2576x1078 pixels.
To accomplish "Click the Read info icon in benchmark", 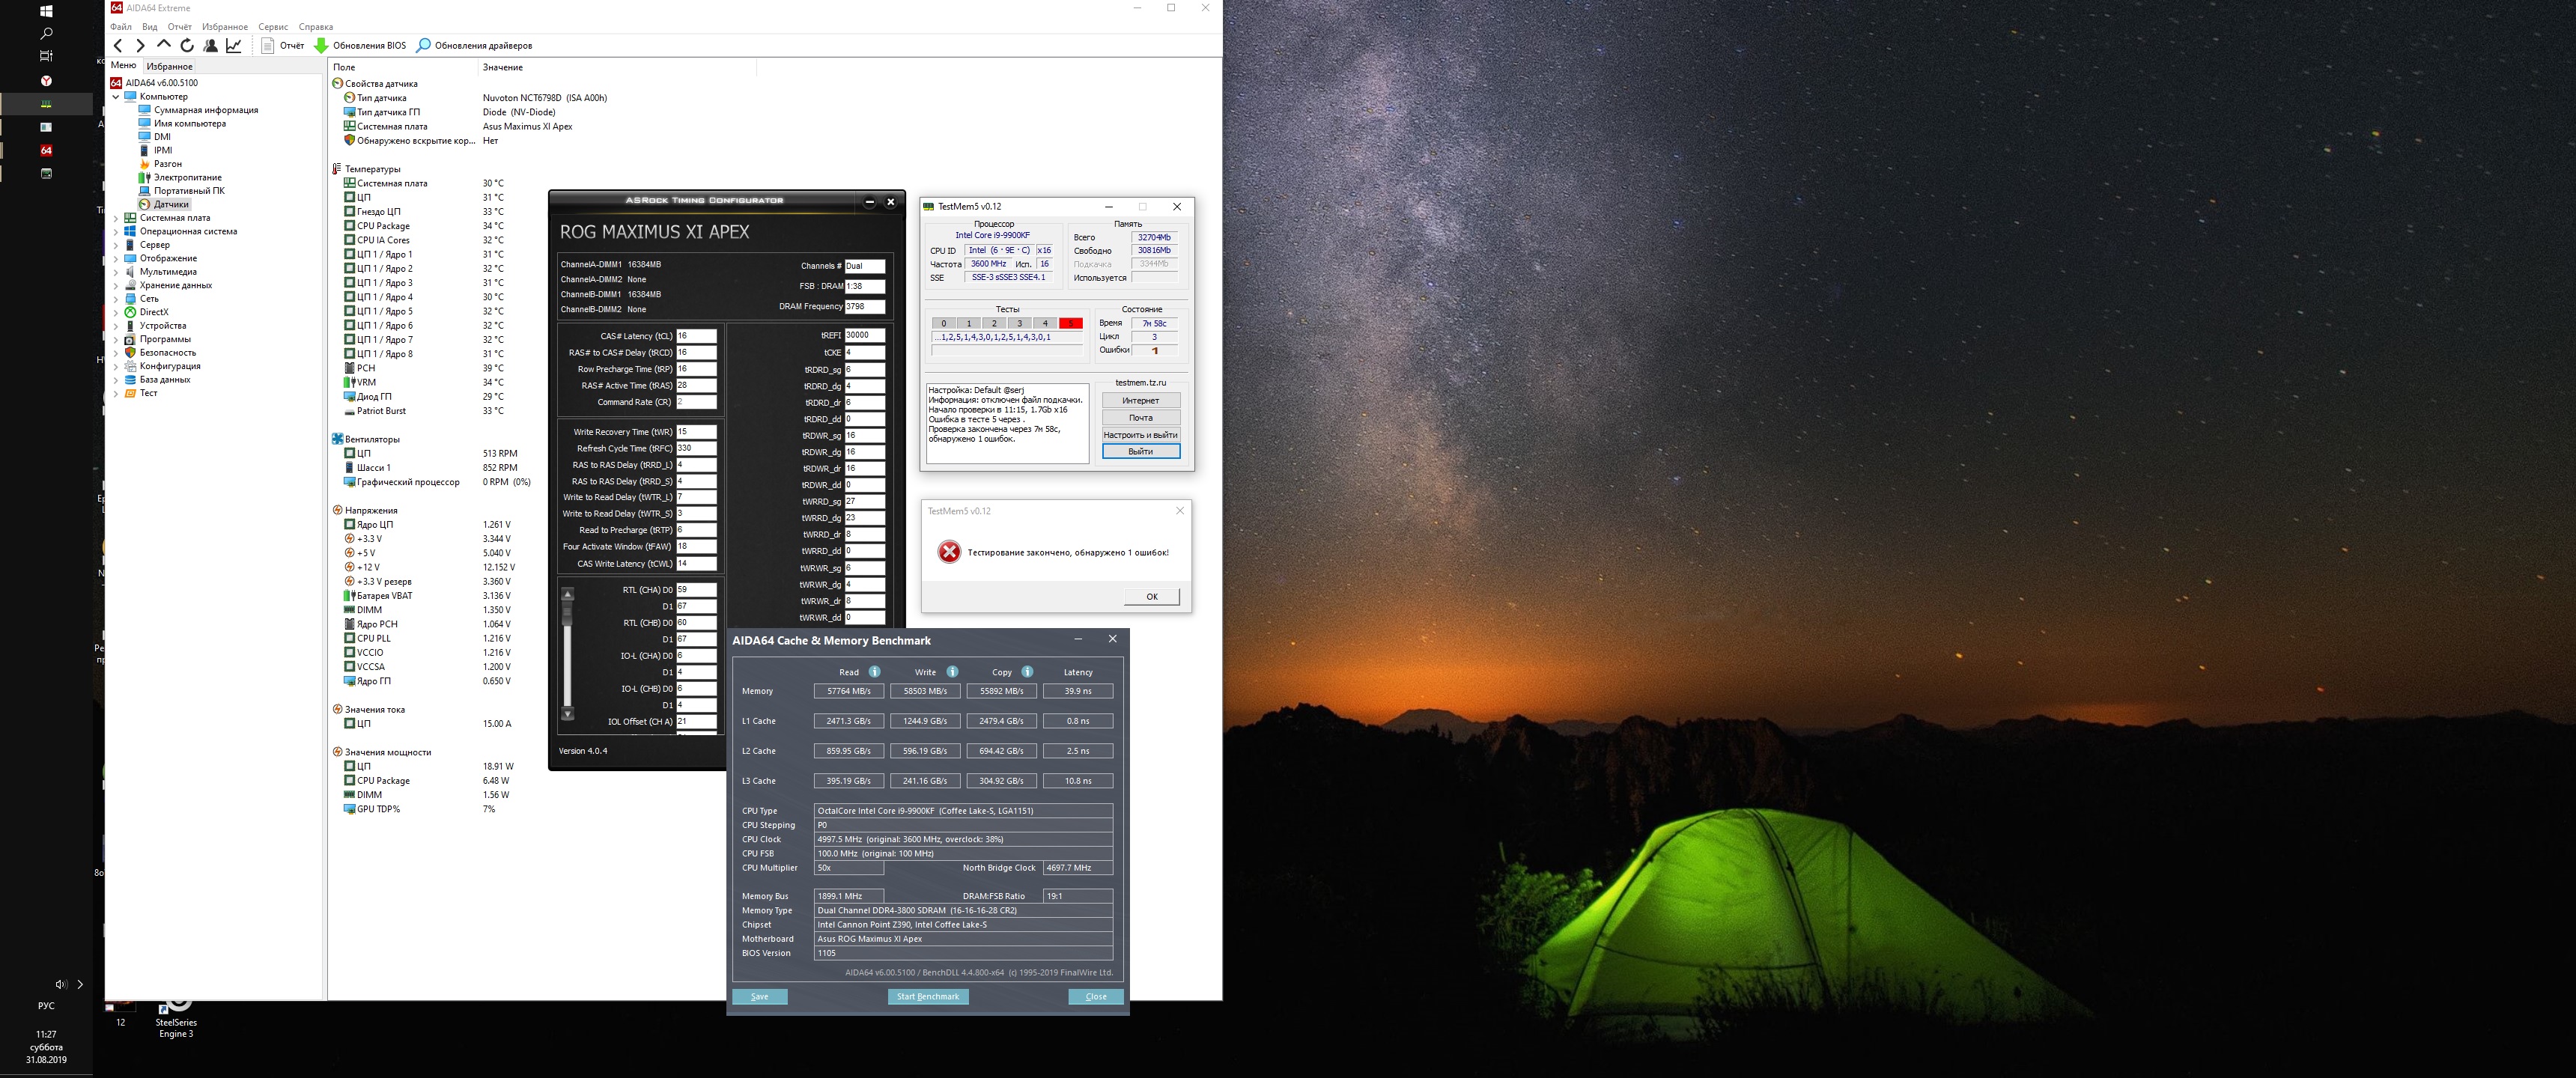I will click(x=874, y=672).
